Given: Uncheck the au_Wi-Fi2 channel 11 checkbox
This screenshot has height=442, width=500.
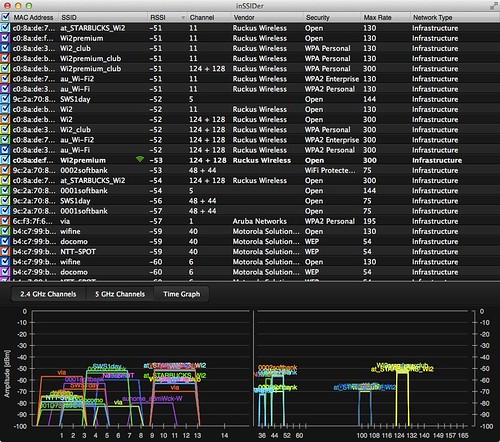Looking at the screenshot, I should point(5,79).
